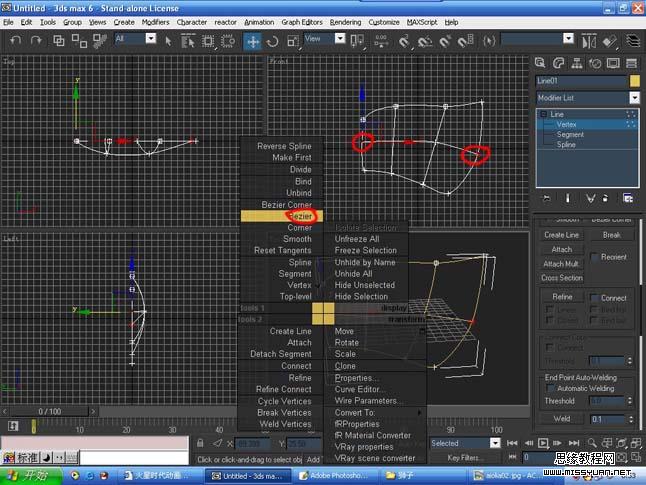Click the Create Line button in panel
This screenshot has width=646, height=485.
click(x=561, y=235)
